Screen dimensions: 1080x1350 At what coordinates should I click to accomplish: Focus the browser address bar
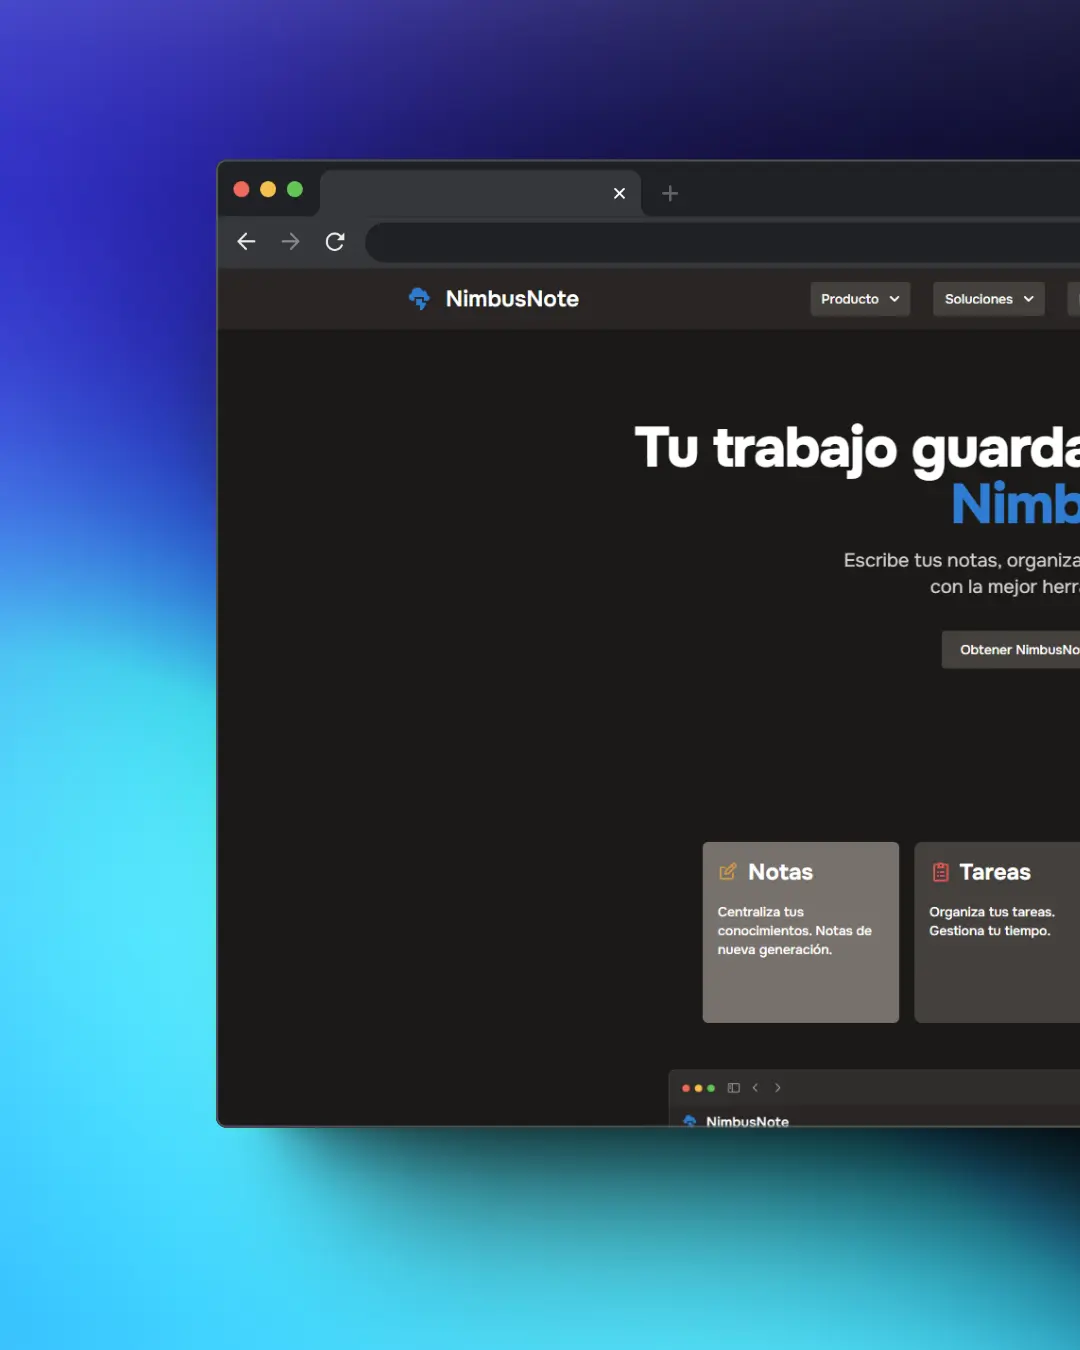click(x=720, y=242)
